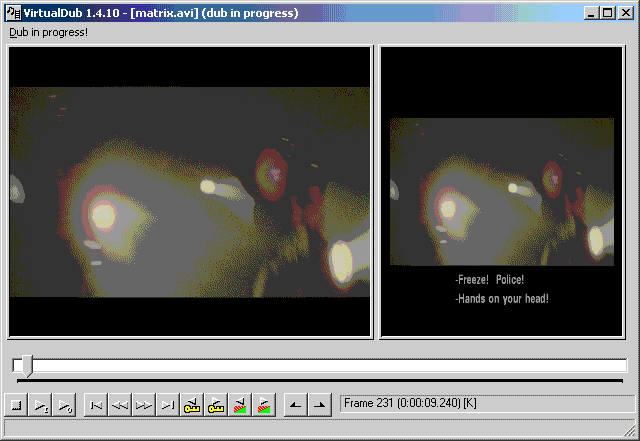Click the VirtualDub 1.4.10 title bar text

[x=161, y=13]
